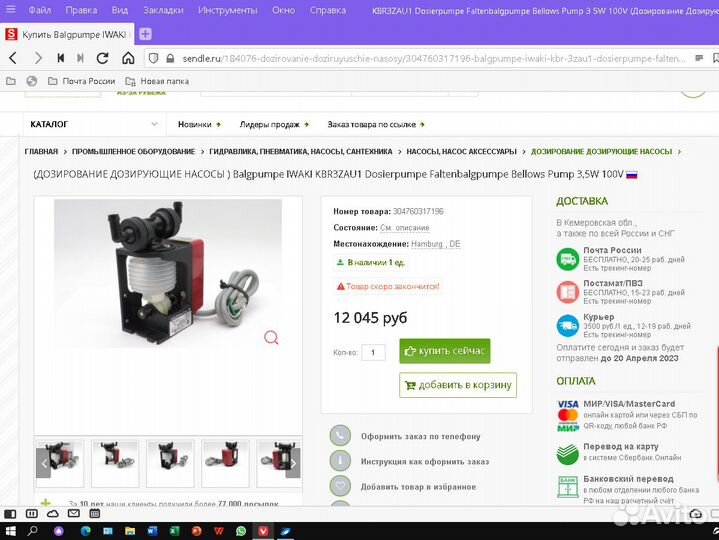Viewport: 719px width, 540px height.
Task: Click the quantity input field
Action: 373,352
